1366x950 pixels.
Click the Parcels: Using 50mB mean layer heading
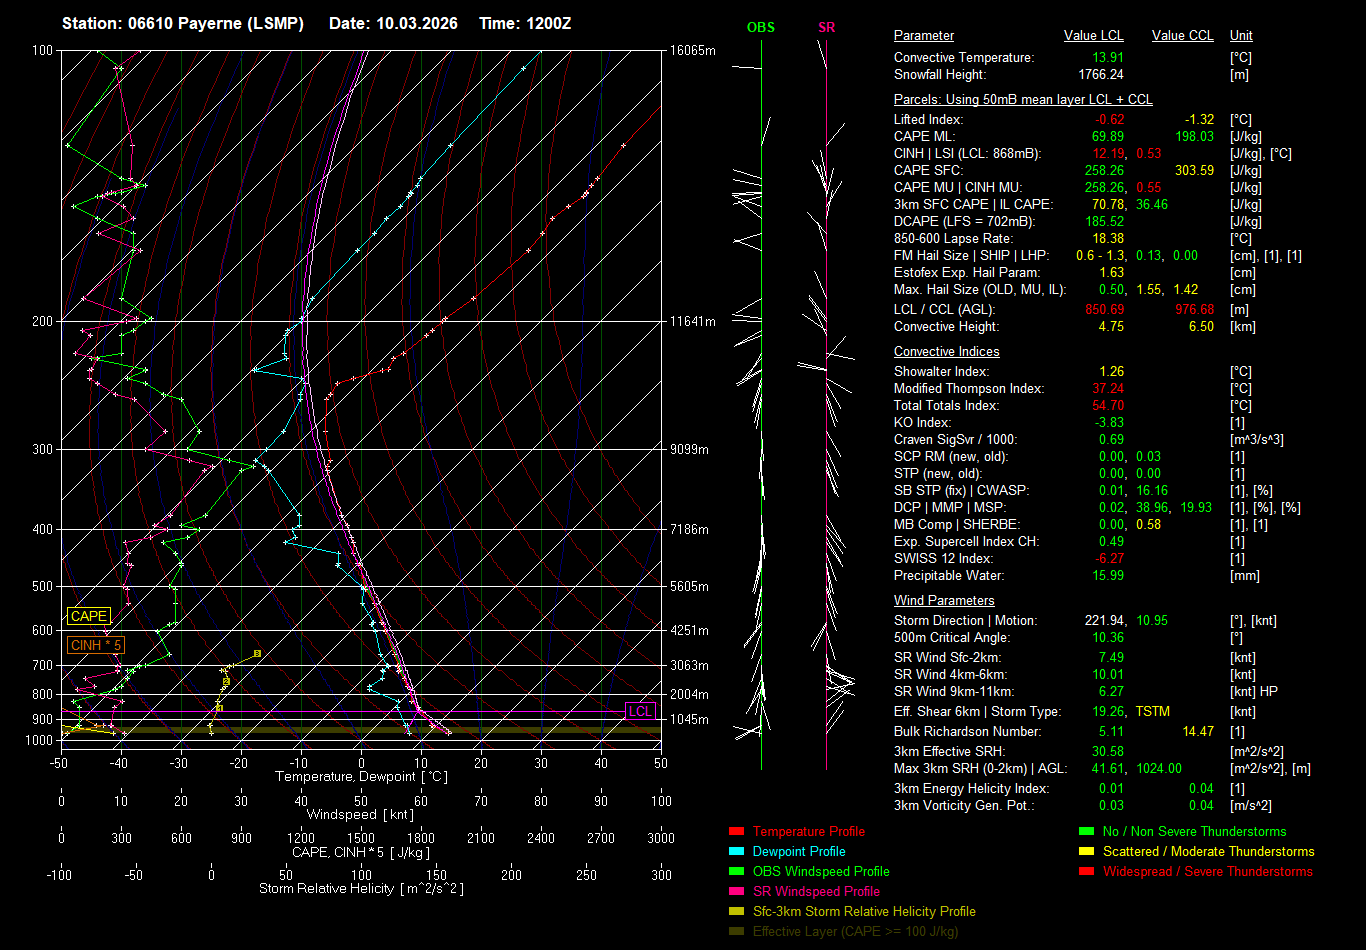(x=1022, y=100)
